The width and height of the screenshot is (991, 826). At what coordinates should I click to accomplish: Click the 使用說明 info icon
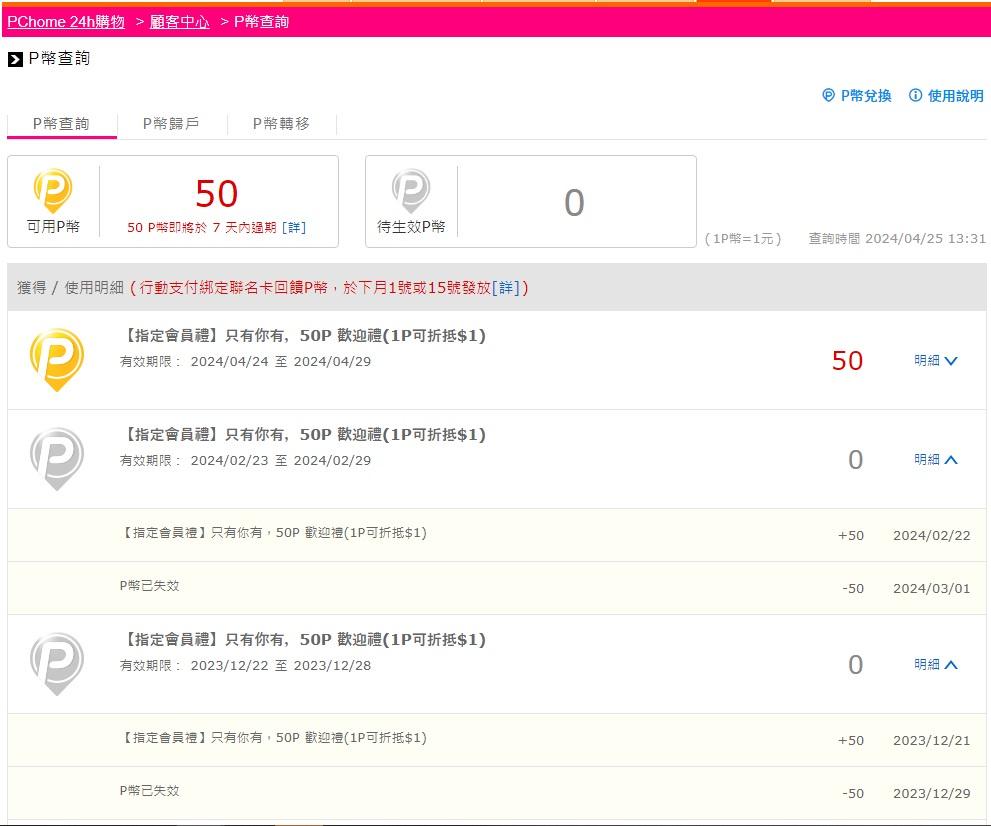click(x=915, y=96)
